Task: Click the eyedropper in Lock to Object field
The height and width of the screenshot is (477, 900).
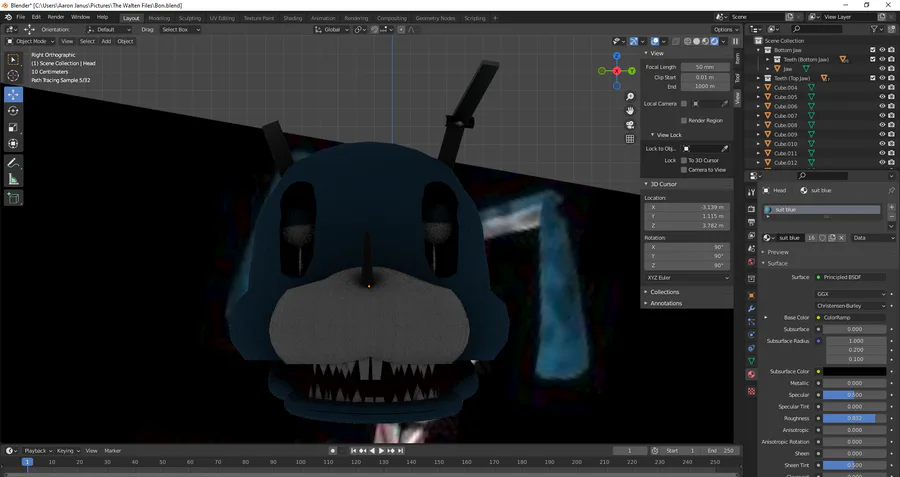Action: click(x=724, y=149)
